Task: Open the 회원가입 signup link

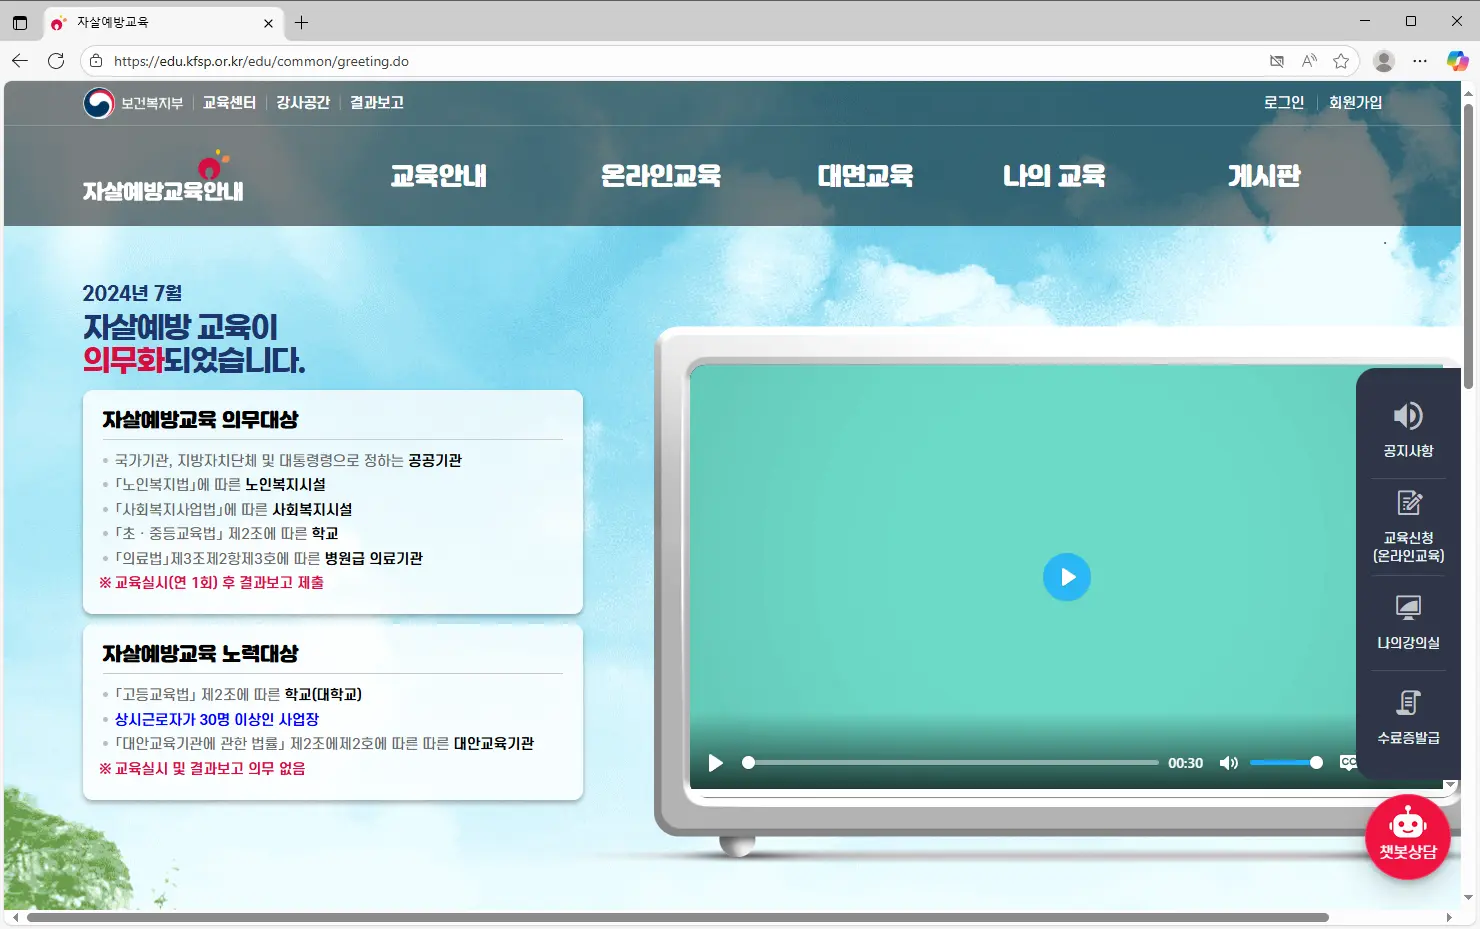Action: pos(1356,101)
